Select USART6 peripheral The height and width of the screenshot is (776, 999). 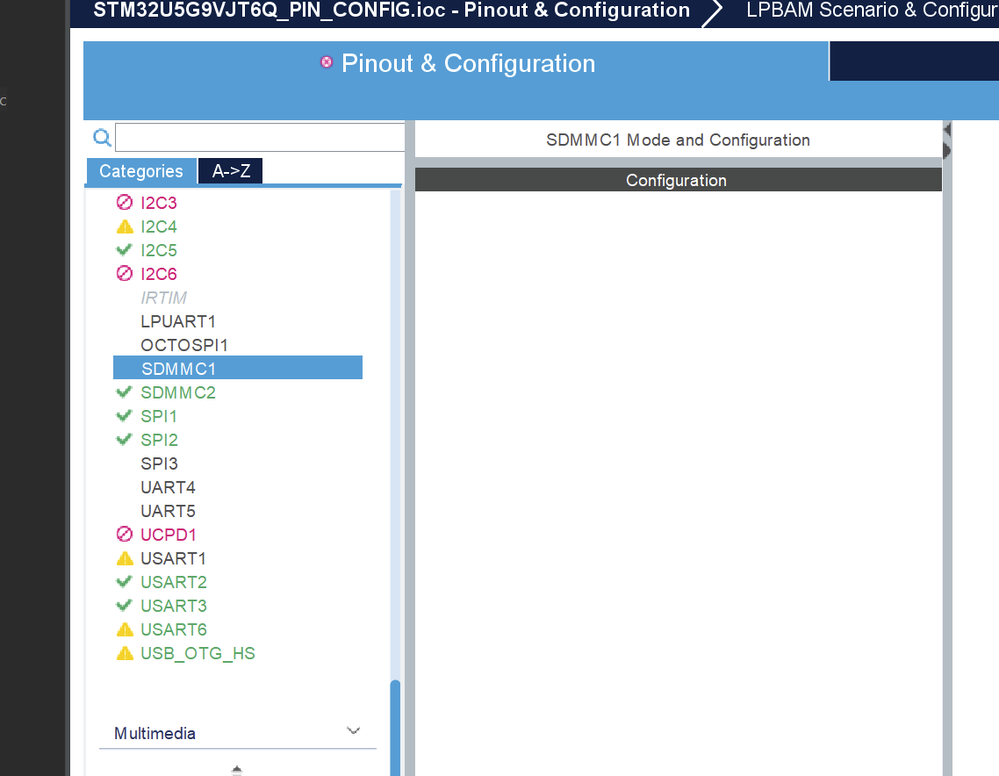coord(174,629)
